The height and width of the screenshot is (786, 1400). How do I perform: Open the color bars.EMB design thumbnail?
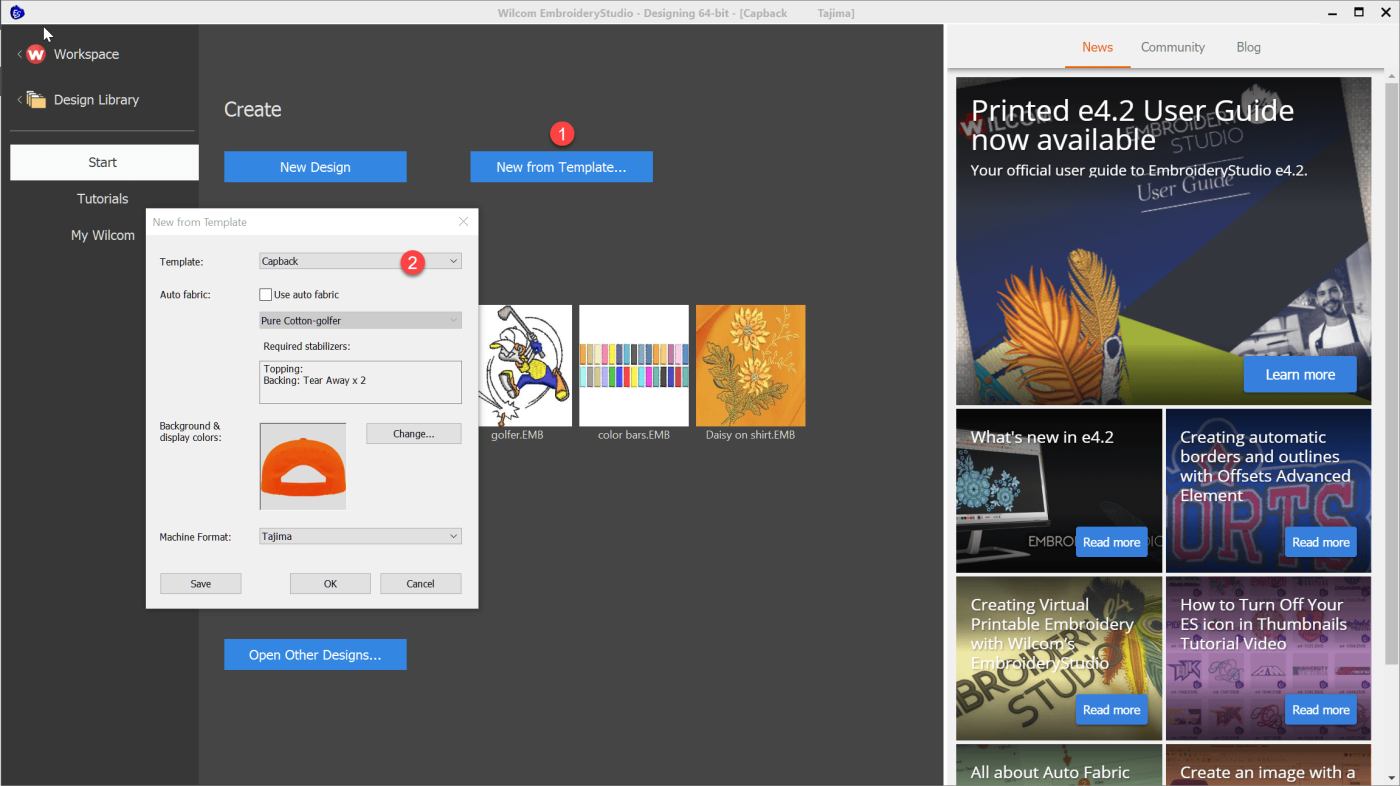click(633, 365)
